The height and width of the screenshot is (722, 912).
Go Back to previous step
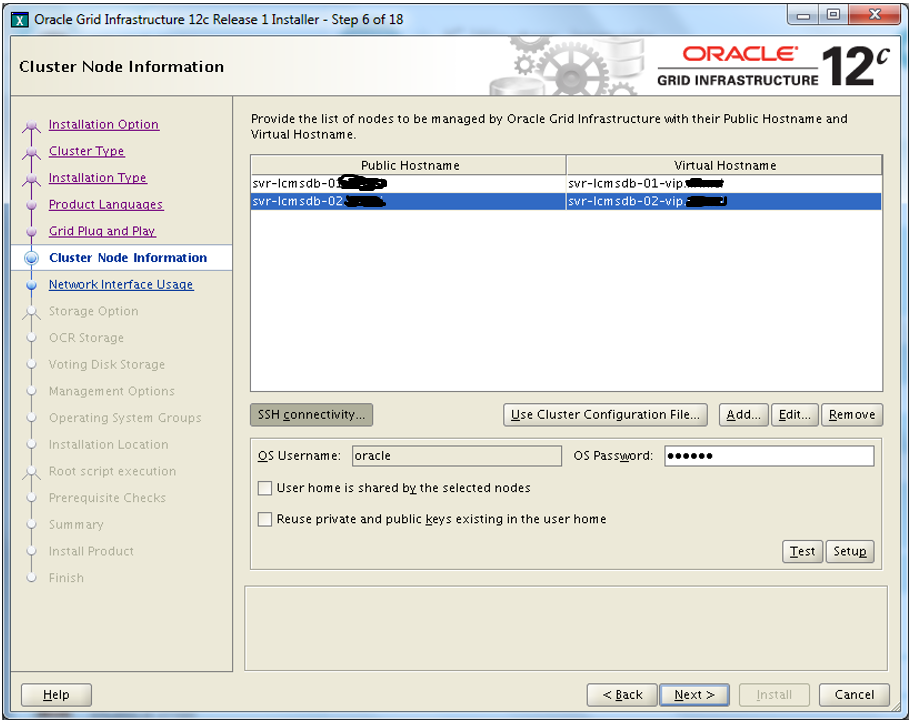pyautogui.click(x=622, y=695)
